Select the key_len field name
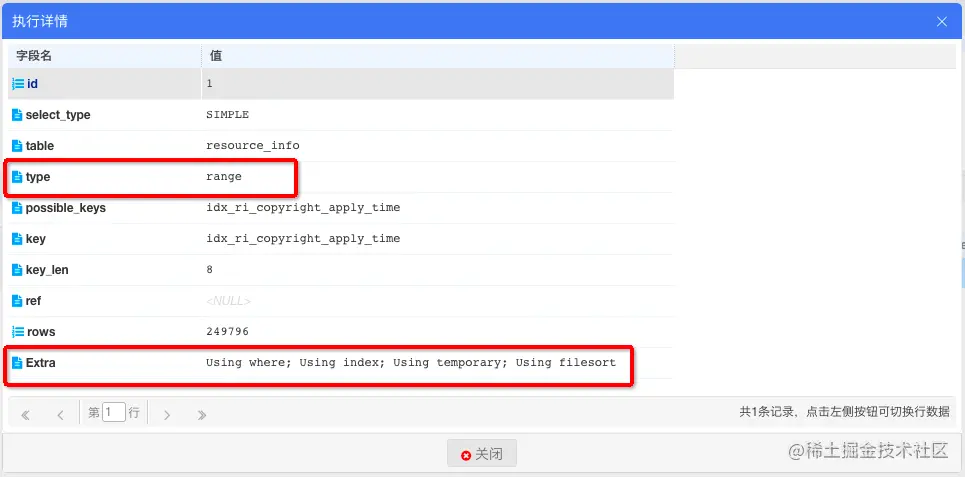The width and height of the screenshot is (965, 477). [x=47, y=270]
